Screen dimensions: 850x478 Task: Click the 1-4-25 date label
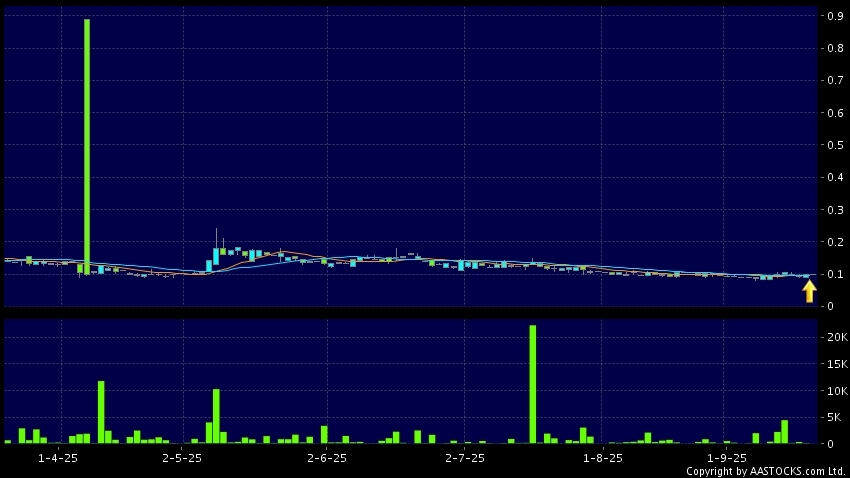click(x=57, y=458)
